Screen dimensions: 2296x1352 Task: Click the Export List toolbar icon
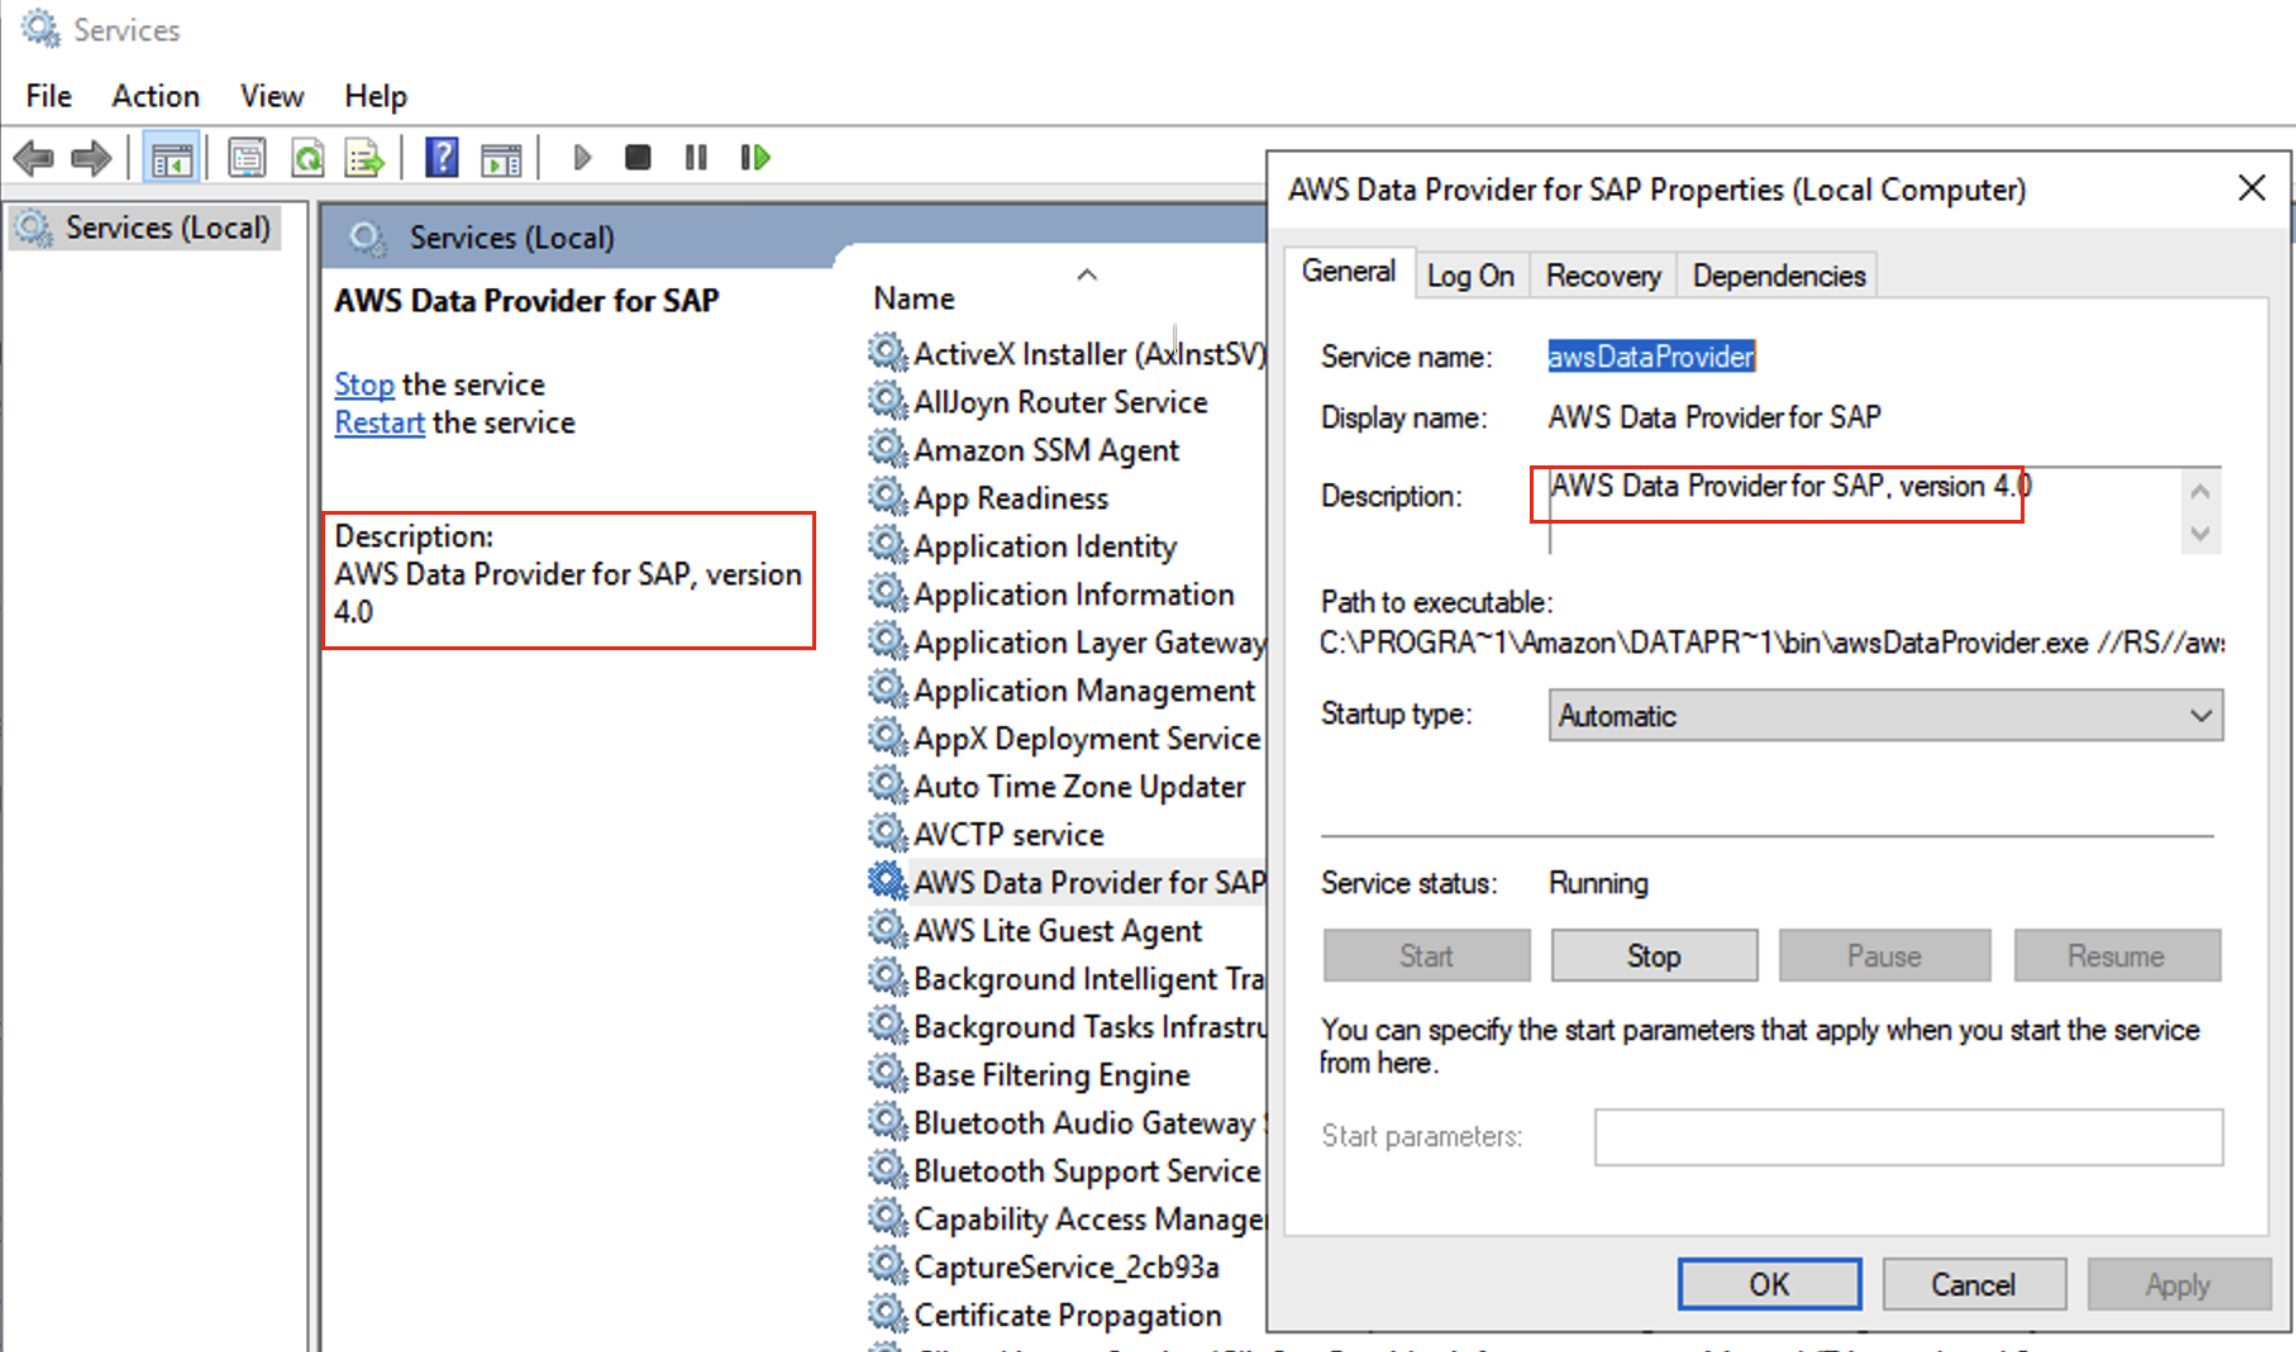pos(364,158)
